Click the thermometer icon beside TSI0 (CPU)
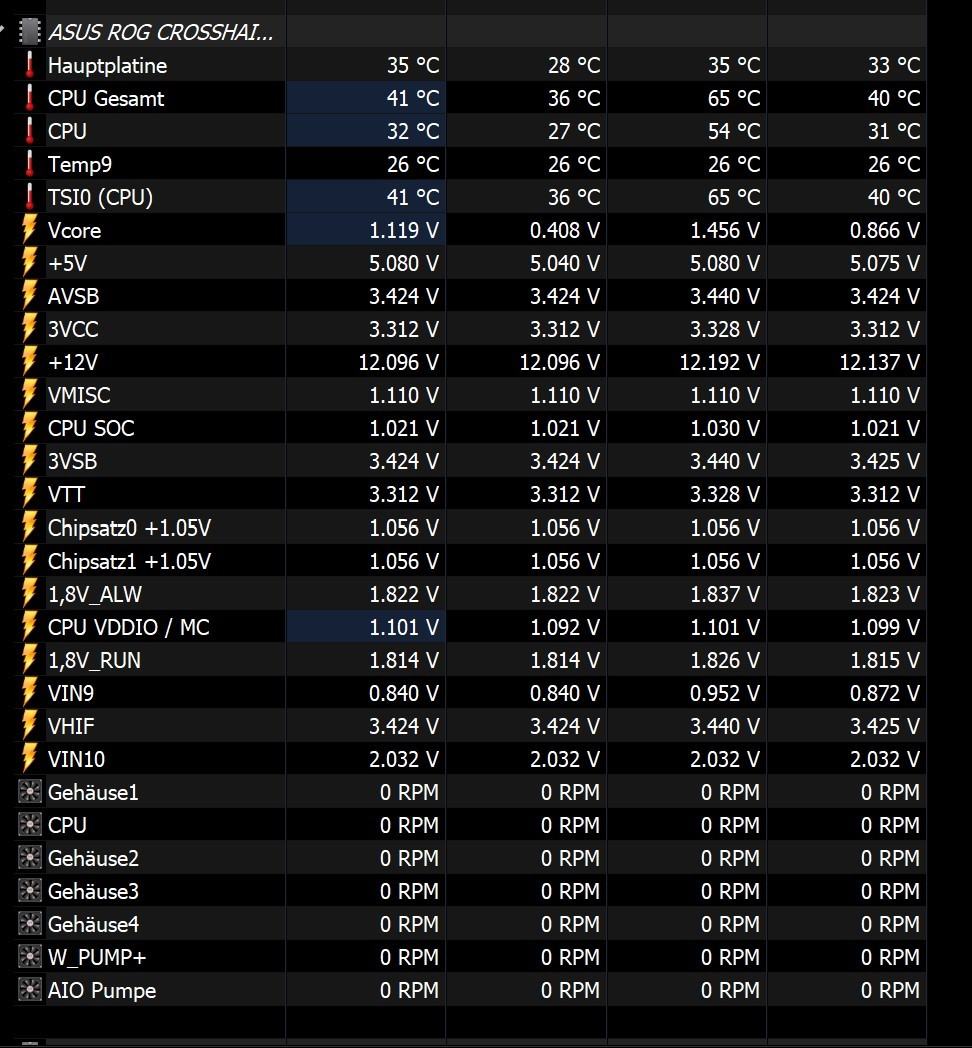972x1048 pixels. point(29,197)
